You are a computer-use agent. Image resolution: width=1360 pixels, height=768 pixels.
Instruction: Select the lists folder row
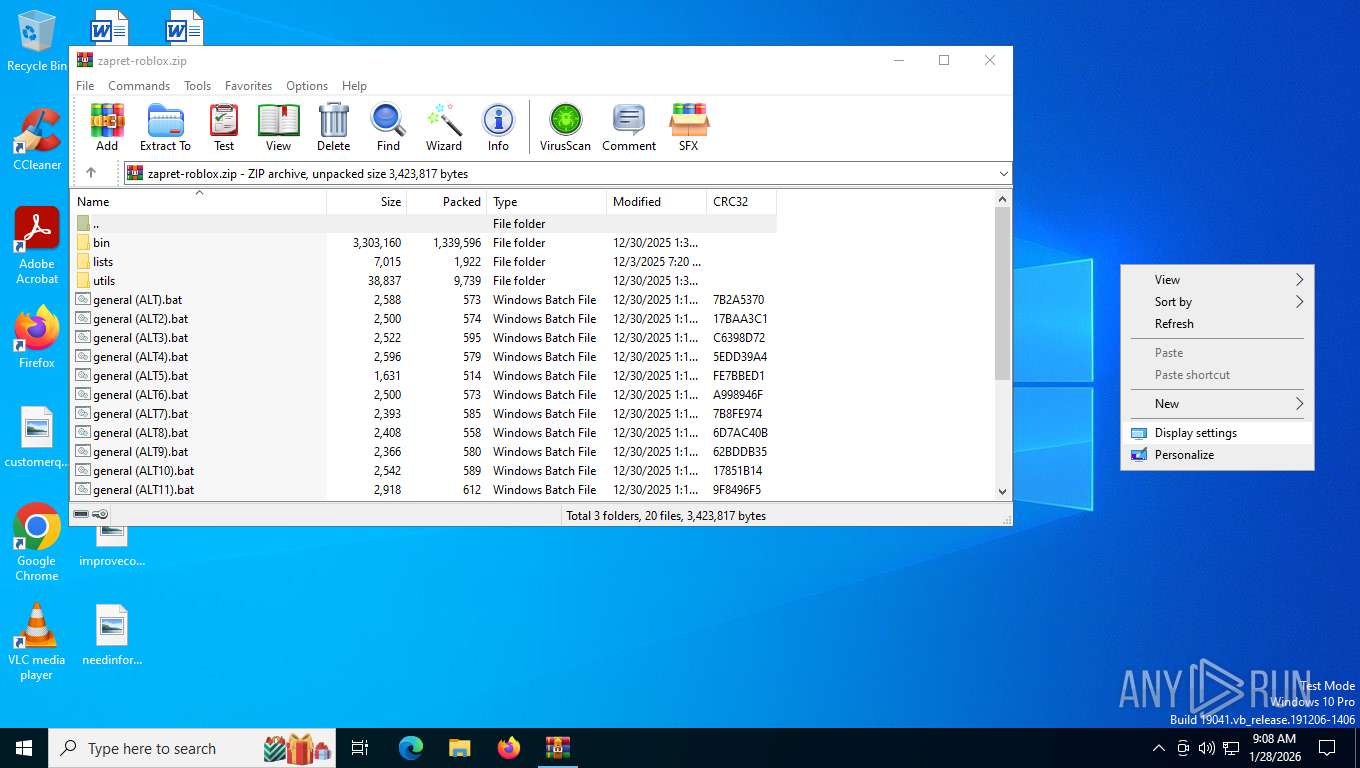point(423,262)
